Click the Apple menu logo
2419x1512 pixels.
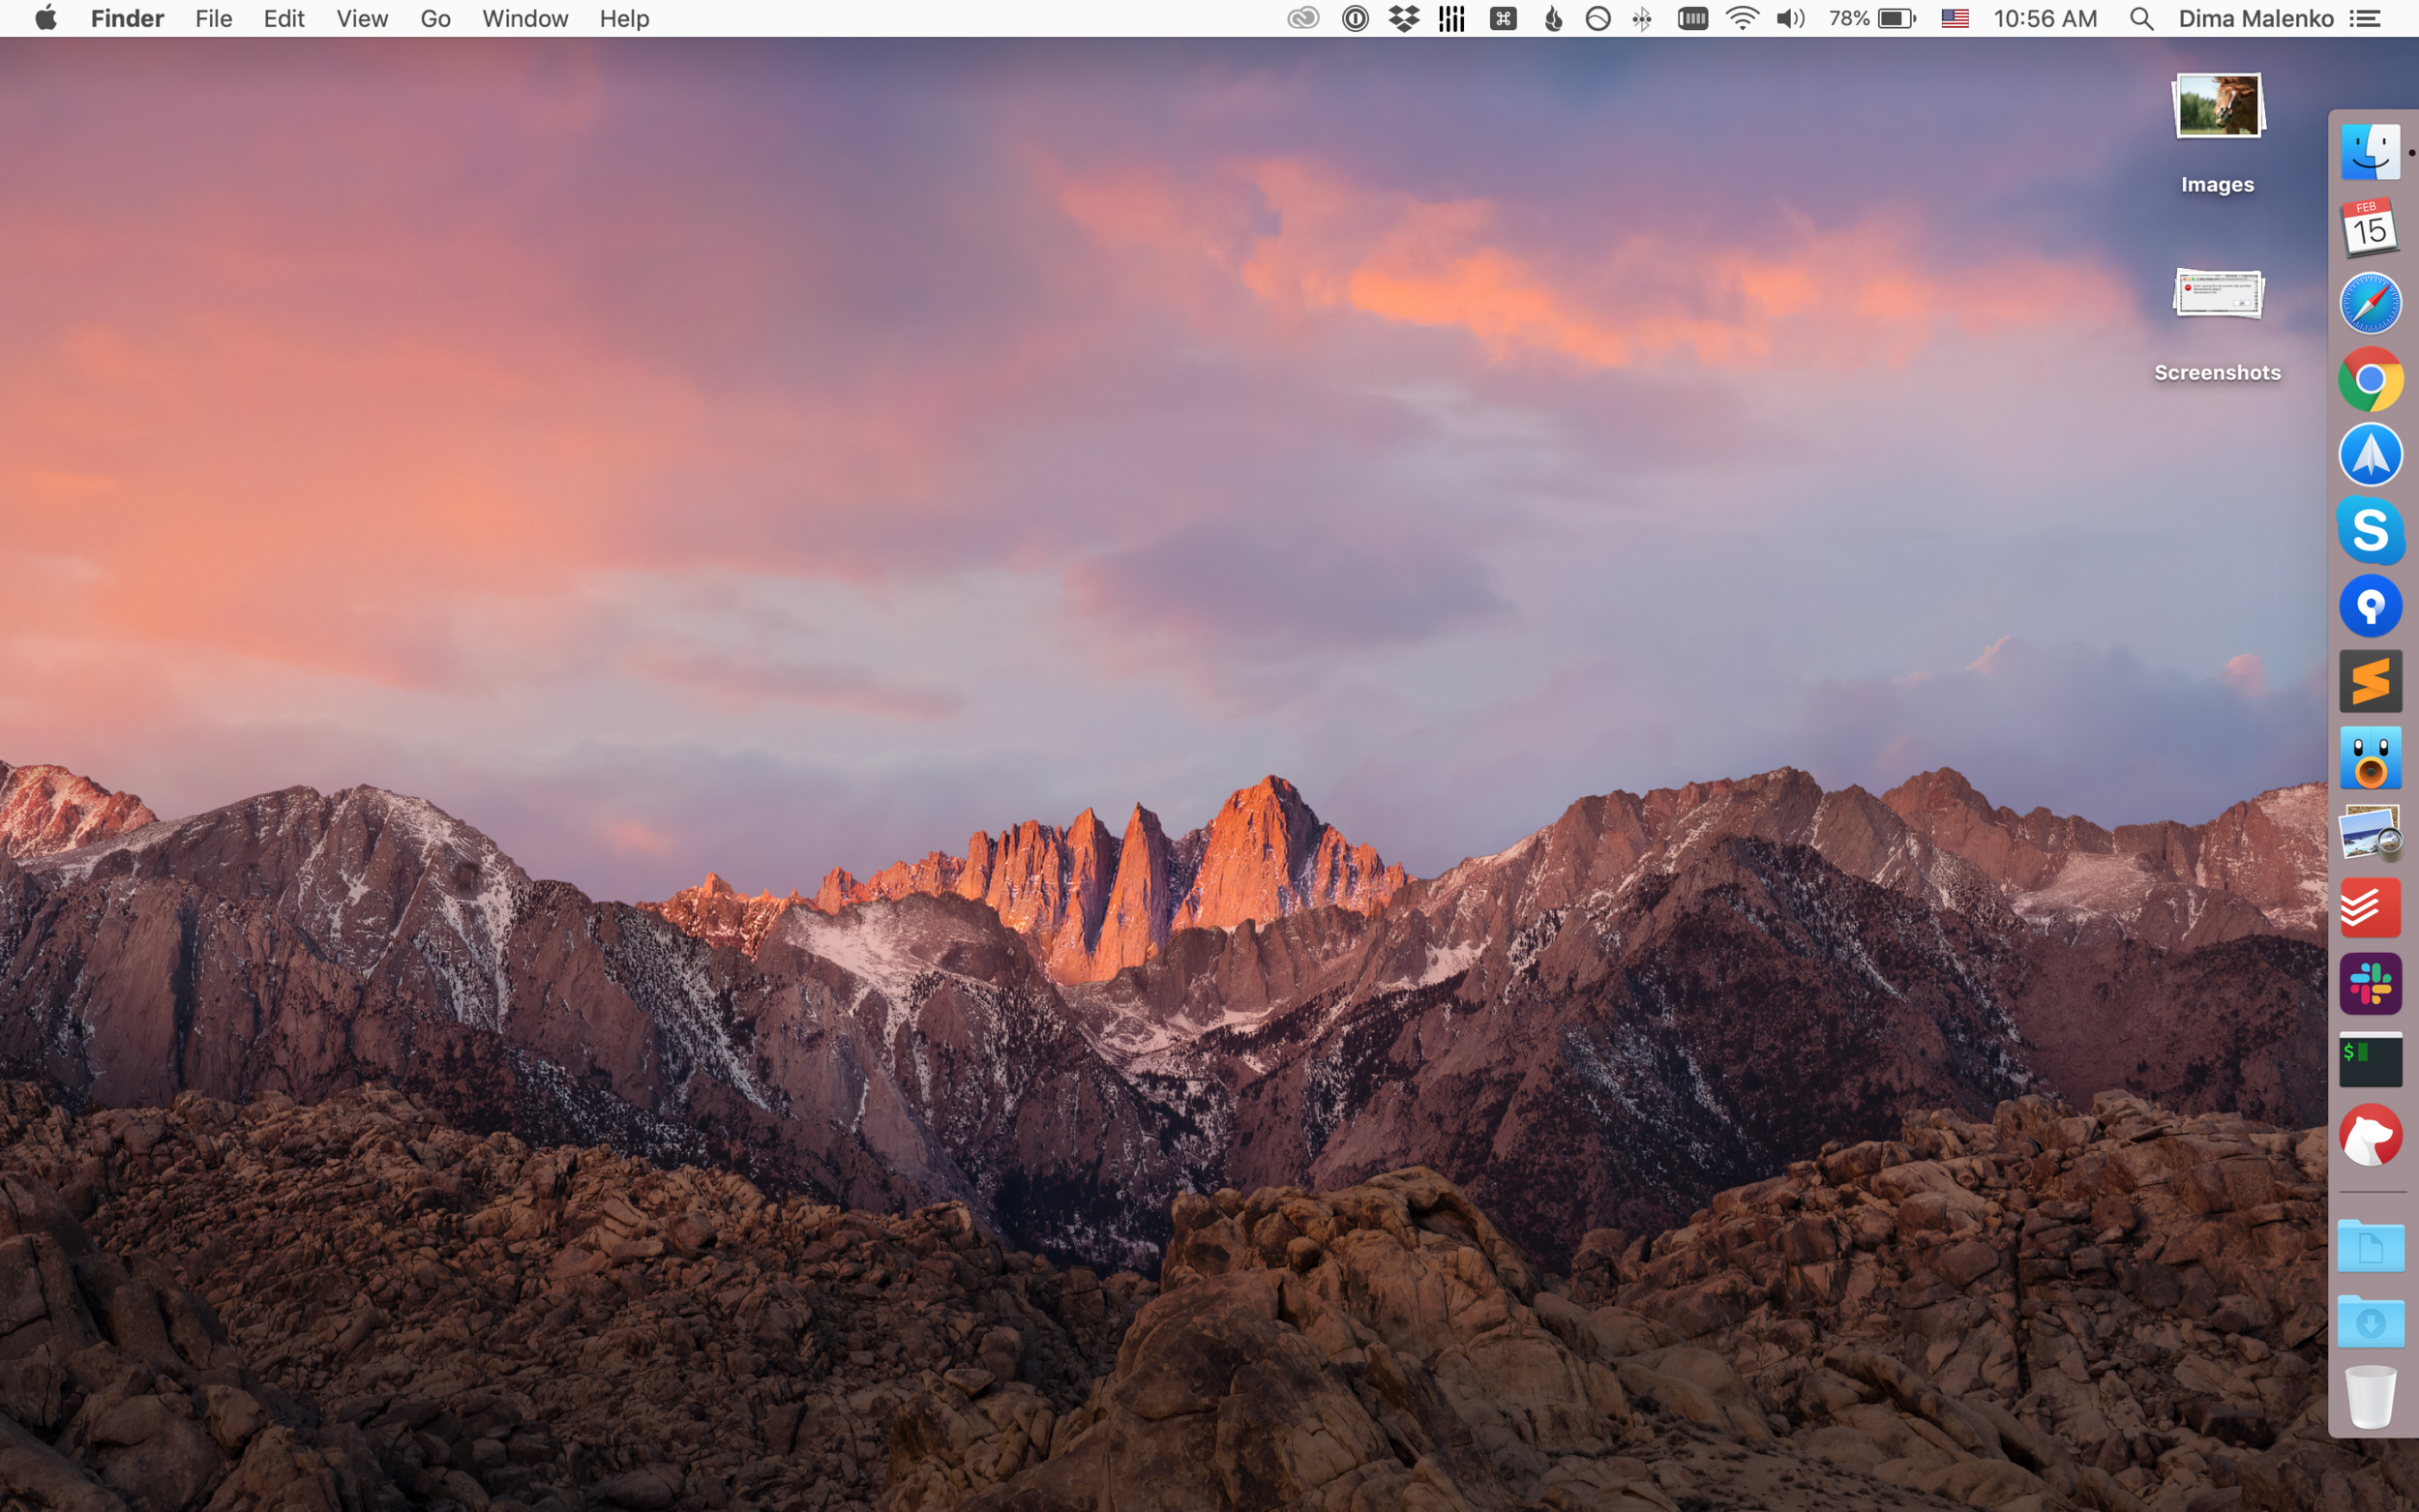click(x=46, y=19)
